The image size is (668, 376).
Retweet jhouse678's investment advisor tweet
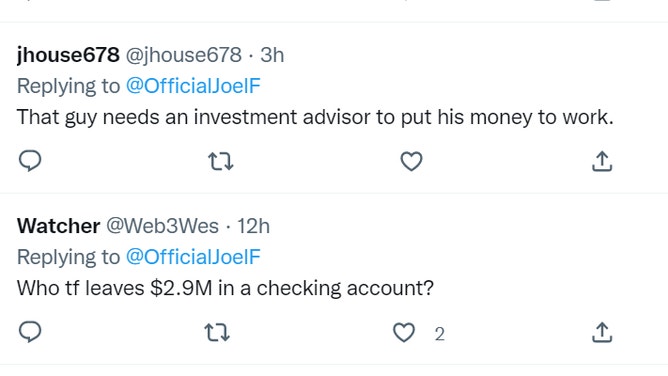pyautogui.click(x=221, y=161)
